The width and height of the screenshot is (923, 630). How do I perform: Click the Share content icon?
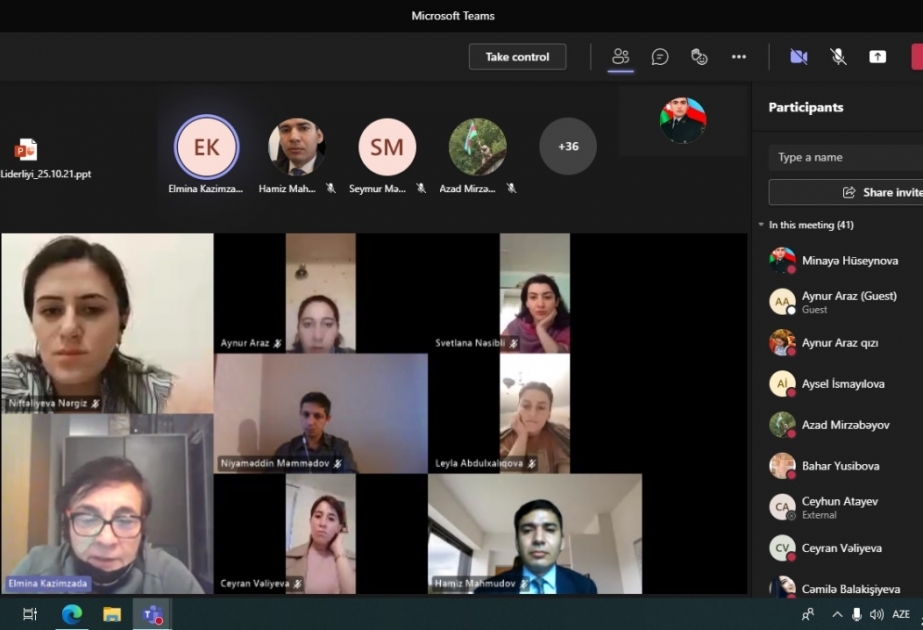(x=878, y=57)
